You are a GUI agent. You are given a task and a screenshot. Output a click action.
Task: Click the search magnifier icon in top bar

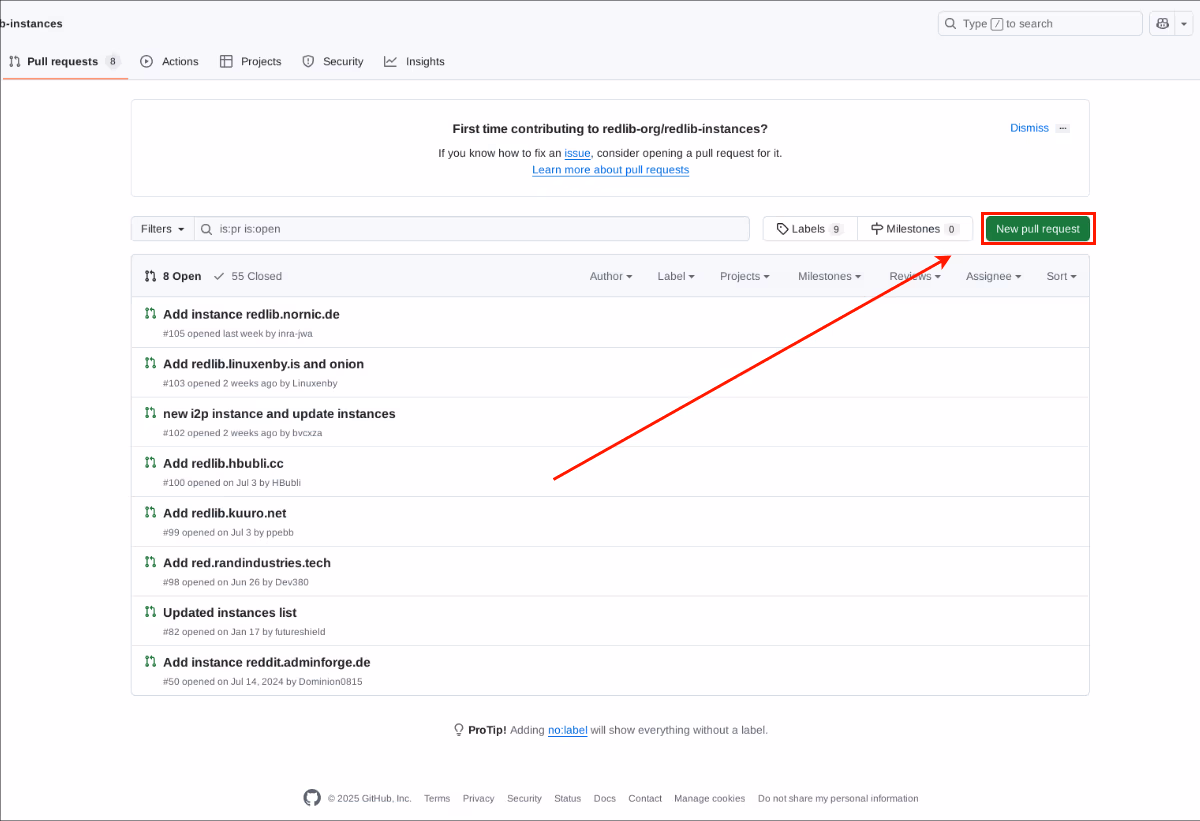[x=951, y=24]
